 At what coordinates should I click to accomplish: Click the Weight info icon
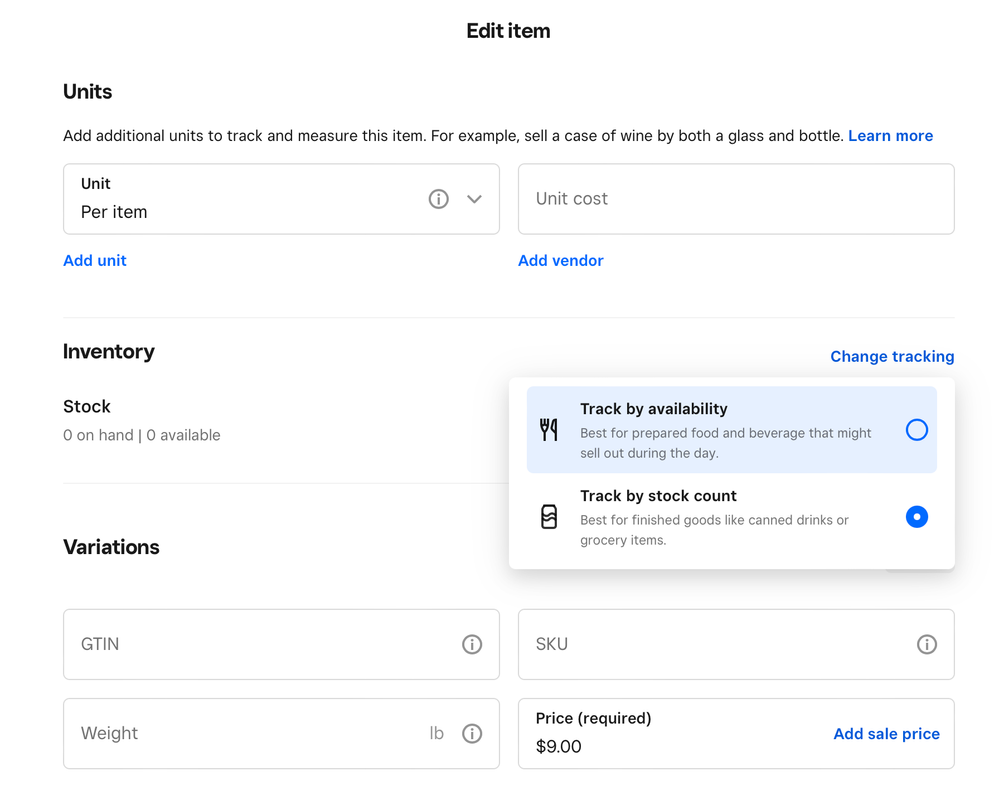tap(472, 734)
